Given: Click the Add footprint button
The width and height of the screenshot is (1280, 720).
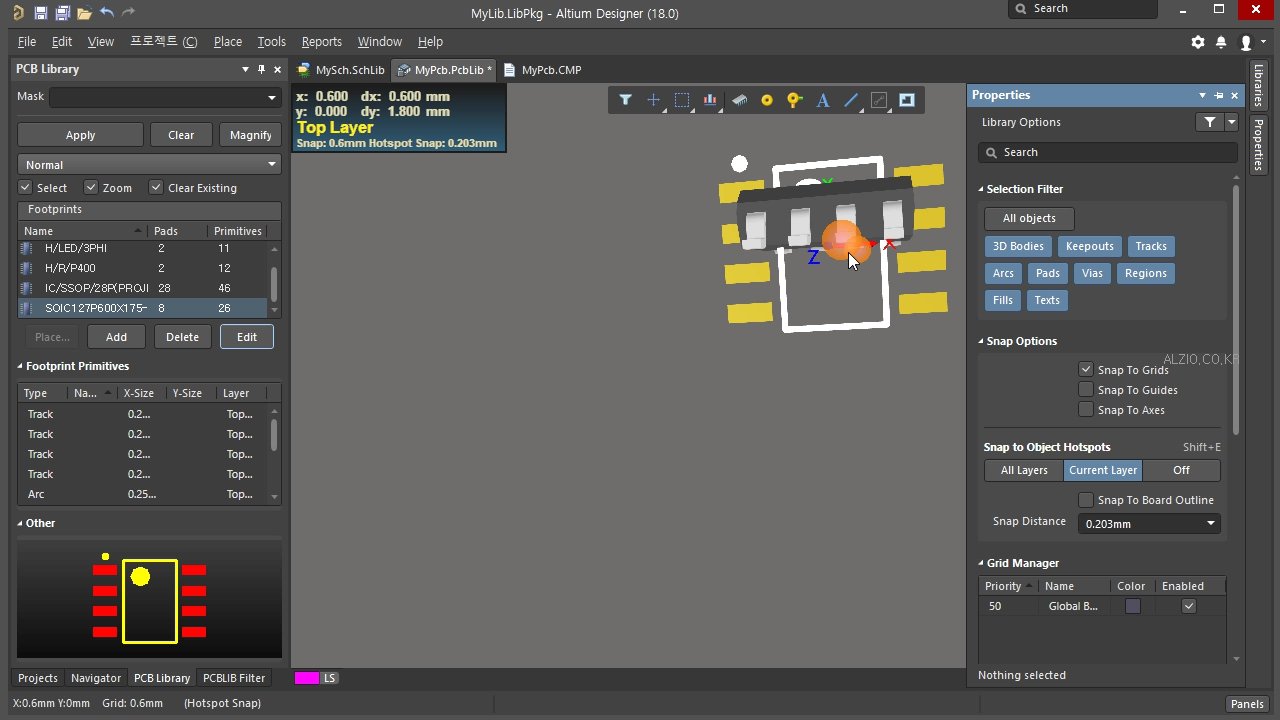Looking at the screenshot, I should tap(116, 337).
